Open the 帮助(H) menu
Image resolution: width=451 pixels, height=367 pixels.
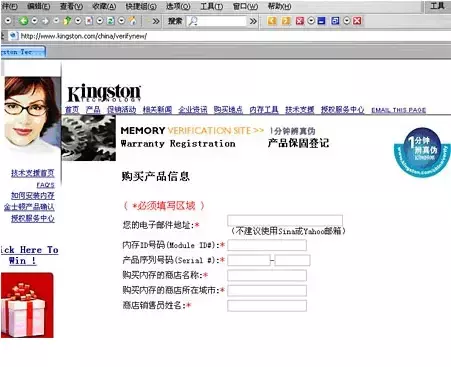coord(279,6)
